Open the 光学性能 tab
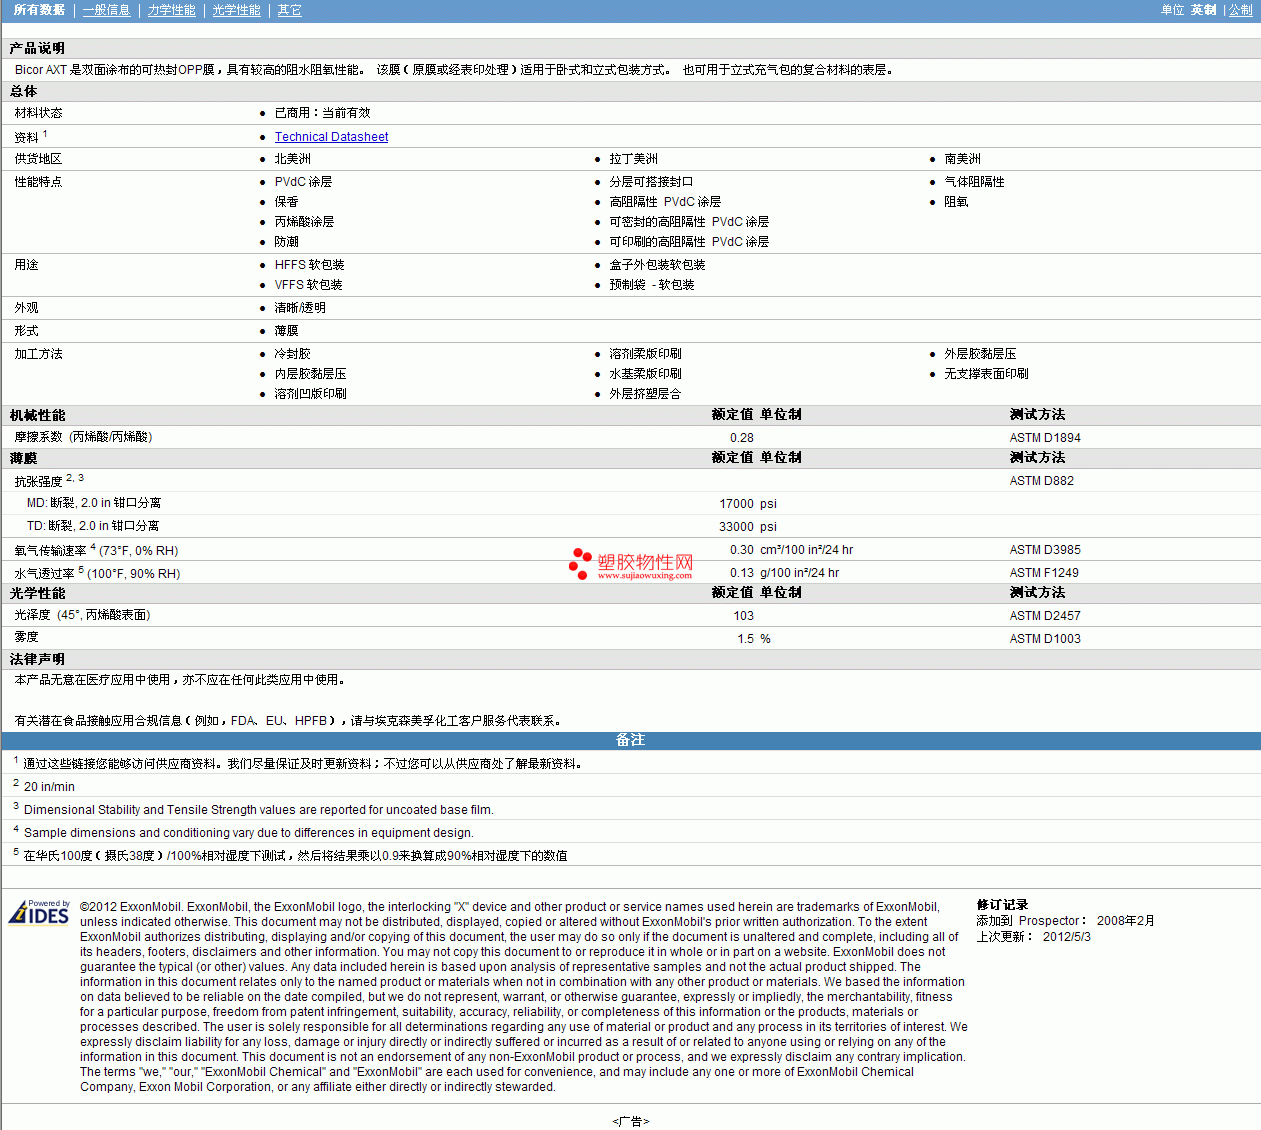Viewport: 1261px width, 1130px height. pyautogui.click(x=237, y=10)
